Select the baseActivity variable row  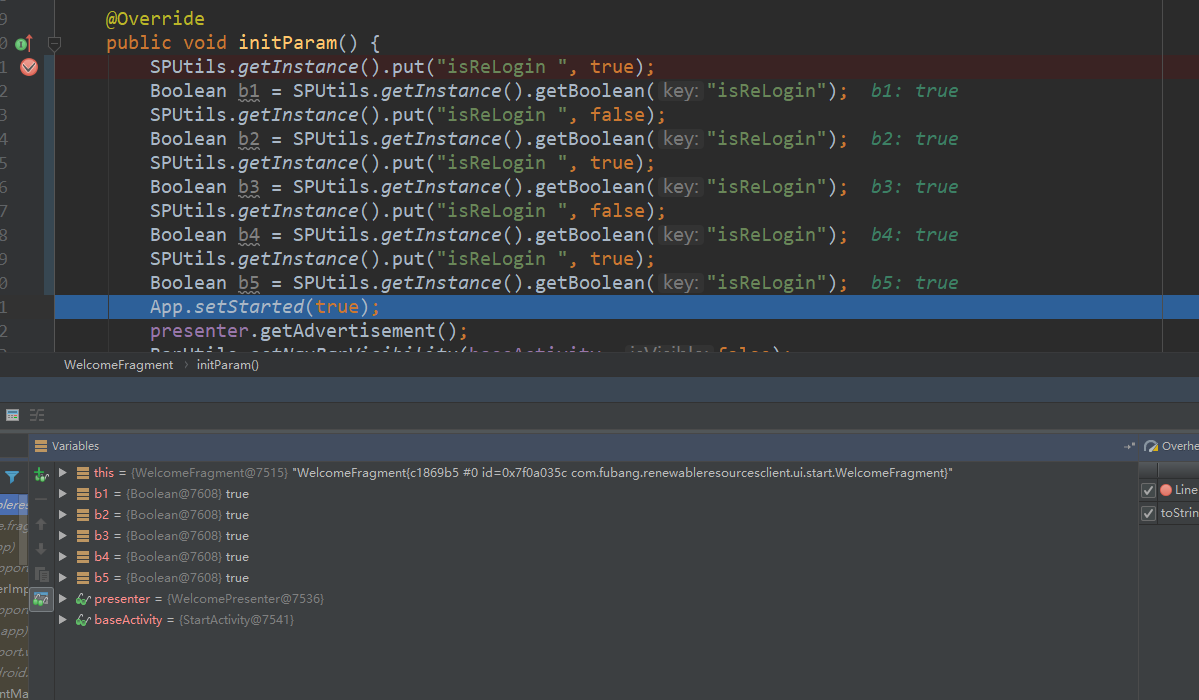point(130,619)
